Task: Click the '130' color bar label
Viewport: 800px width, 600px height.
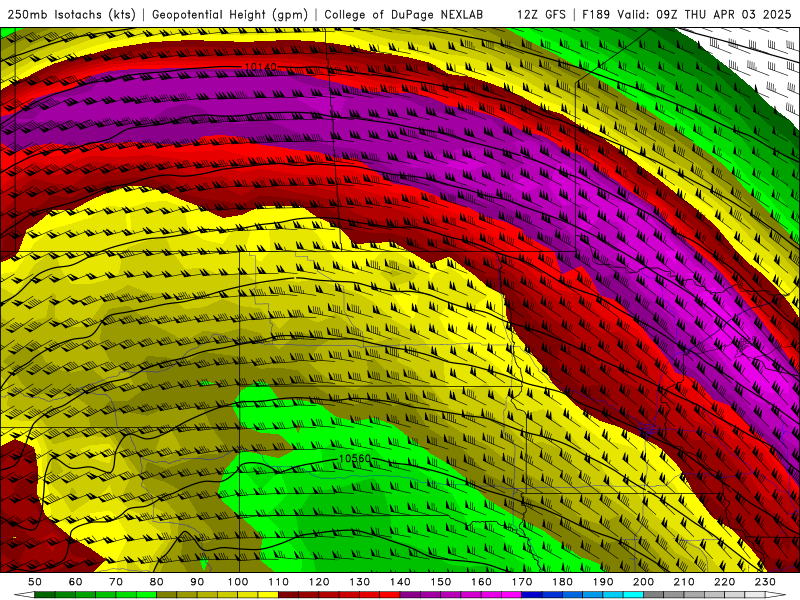Action: click(359, 582)
